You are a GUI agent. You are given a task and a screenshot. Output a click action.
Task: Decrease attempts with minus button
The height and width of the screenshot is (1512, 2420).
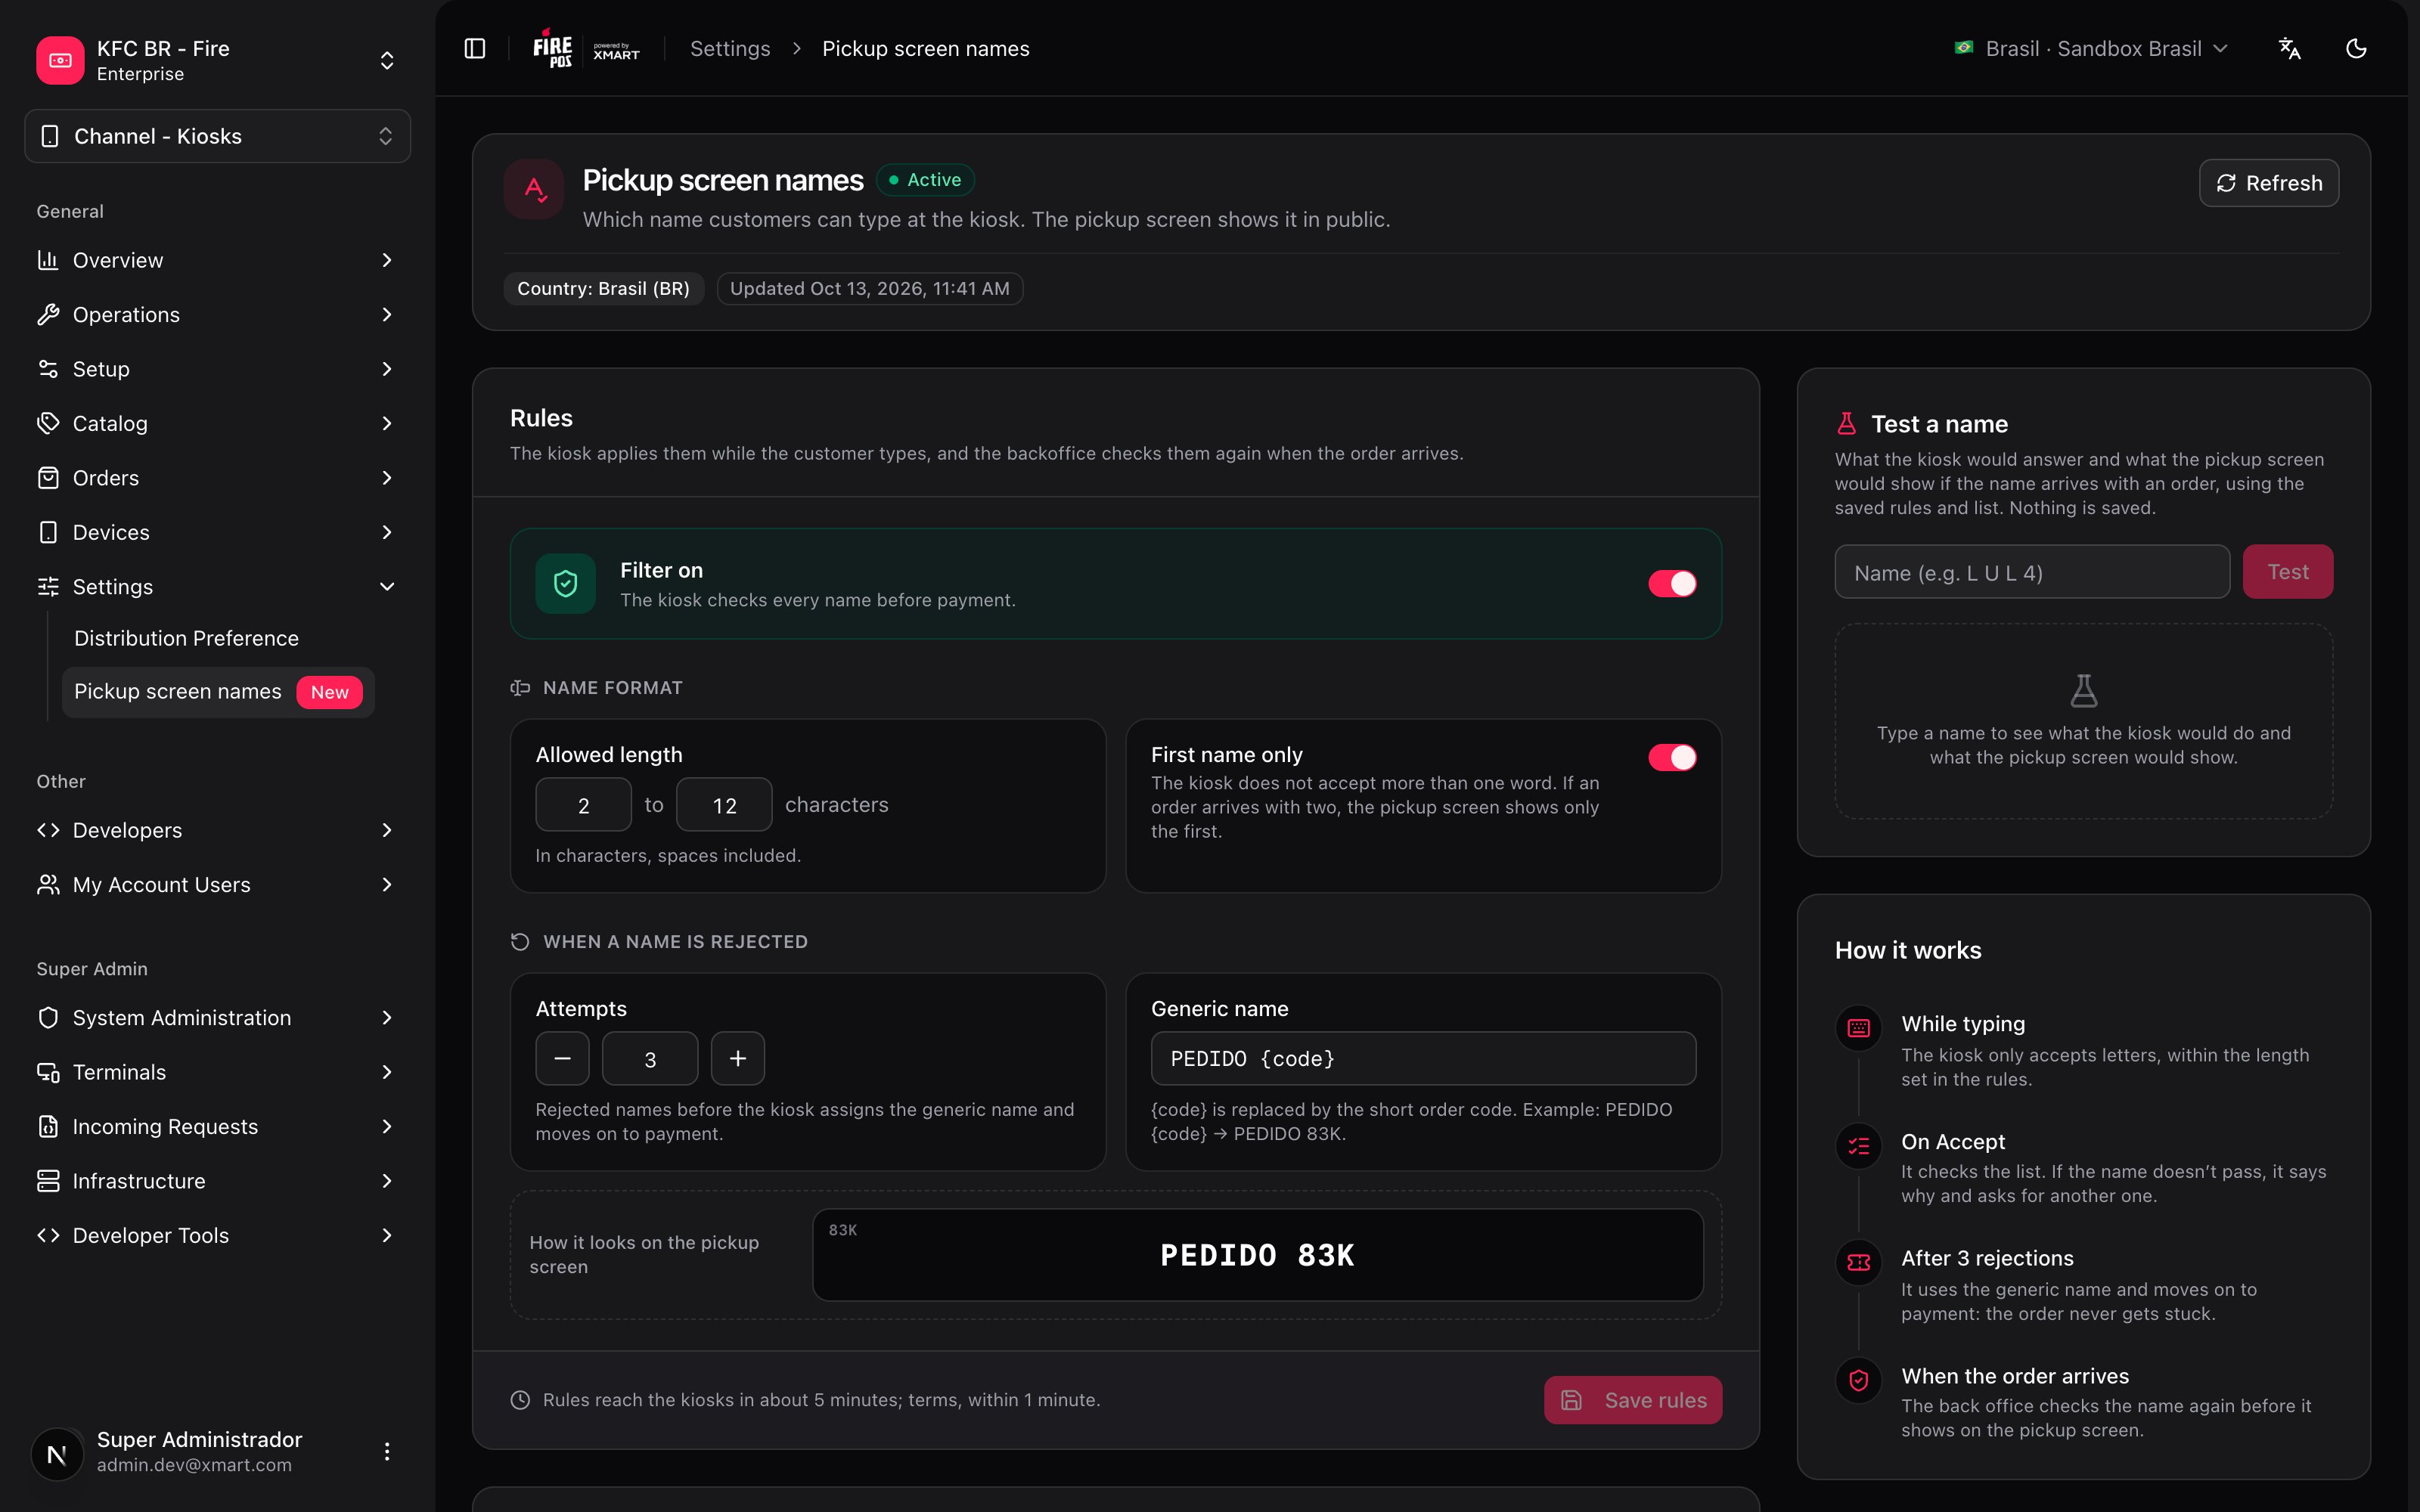[562, 1058]
